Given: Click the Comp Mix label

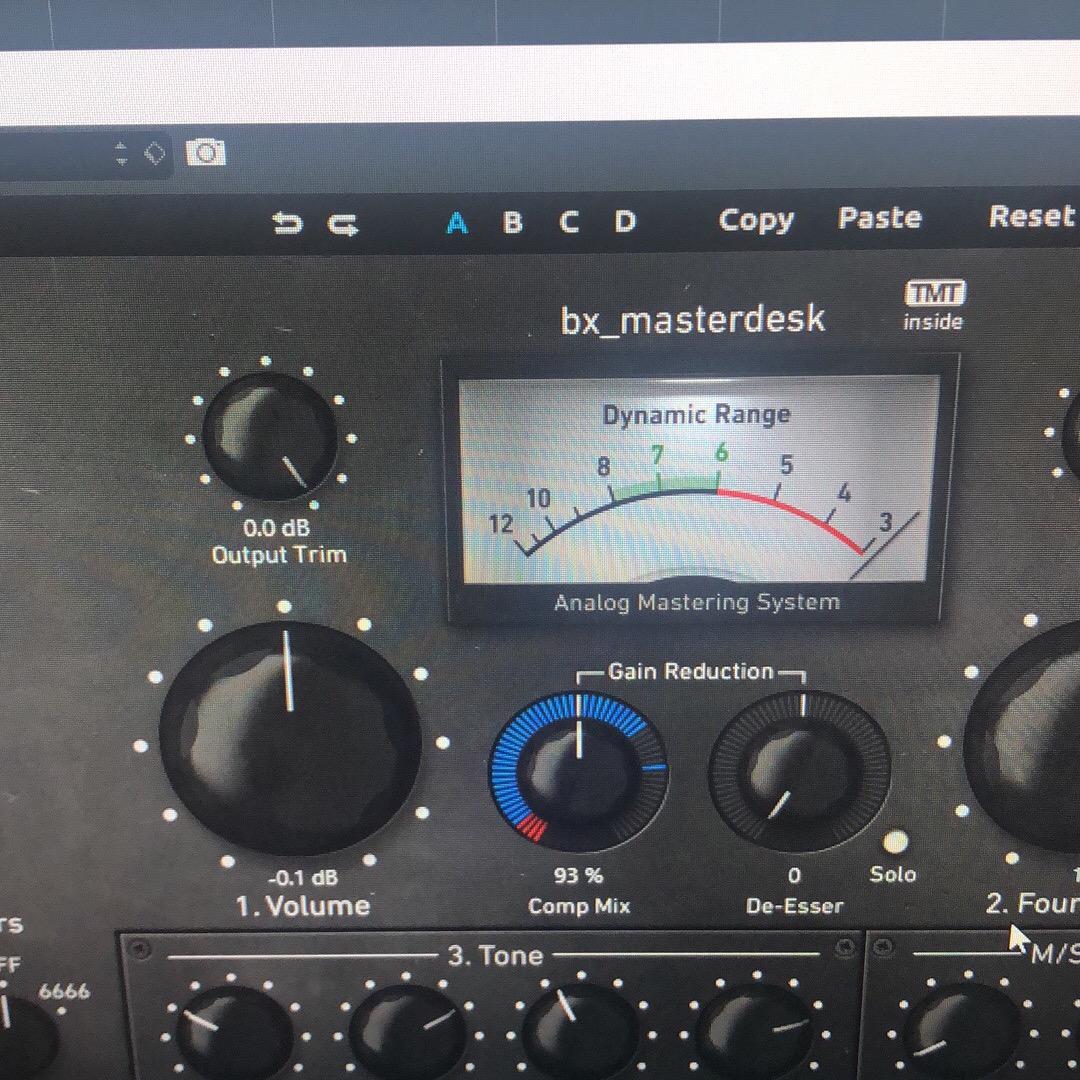Looking at the screenshot, I should tap(579, 906).
